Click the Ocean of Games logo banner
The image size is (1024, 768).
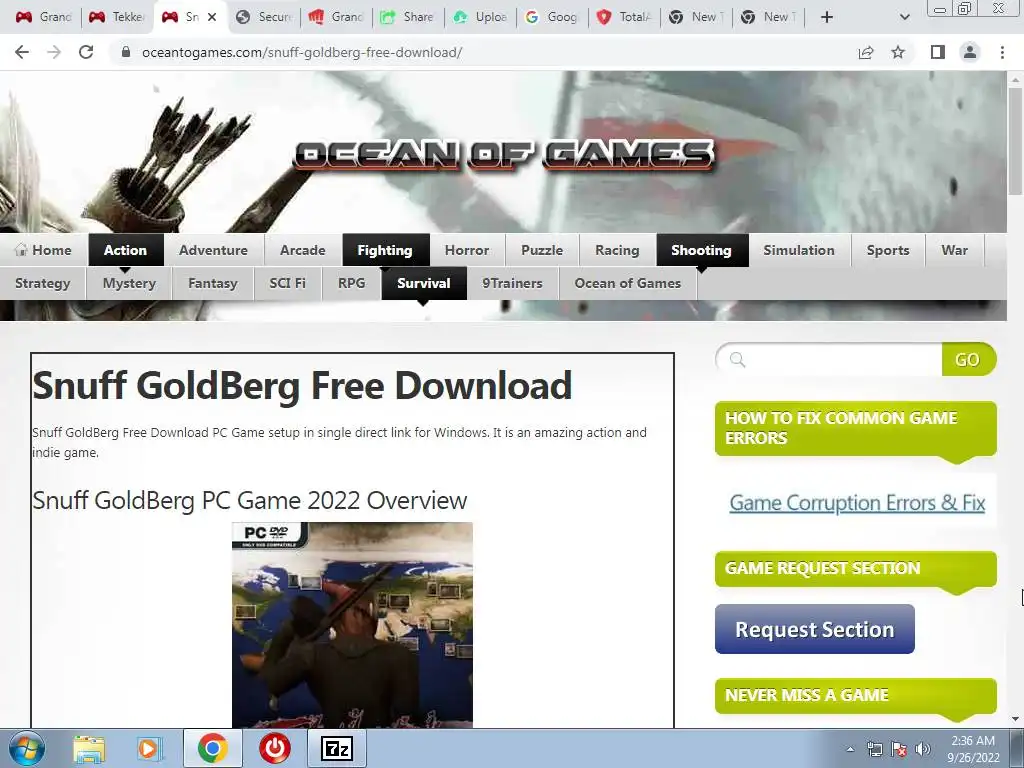coord(504,155)
